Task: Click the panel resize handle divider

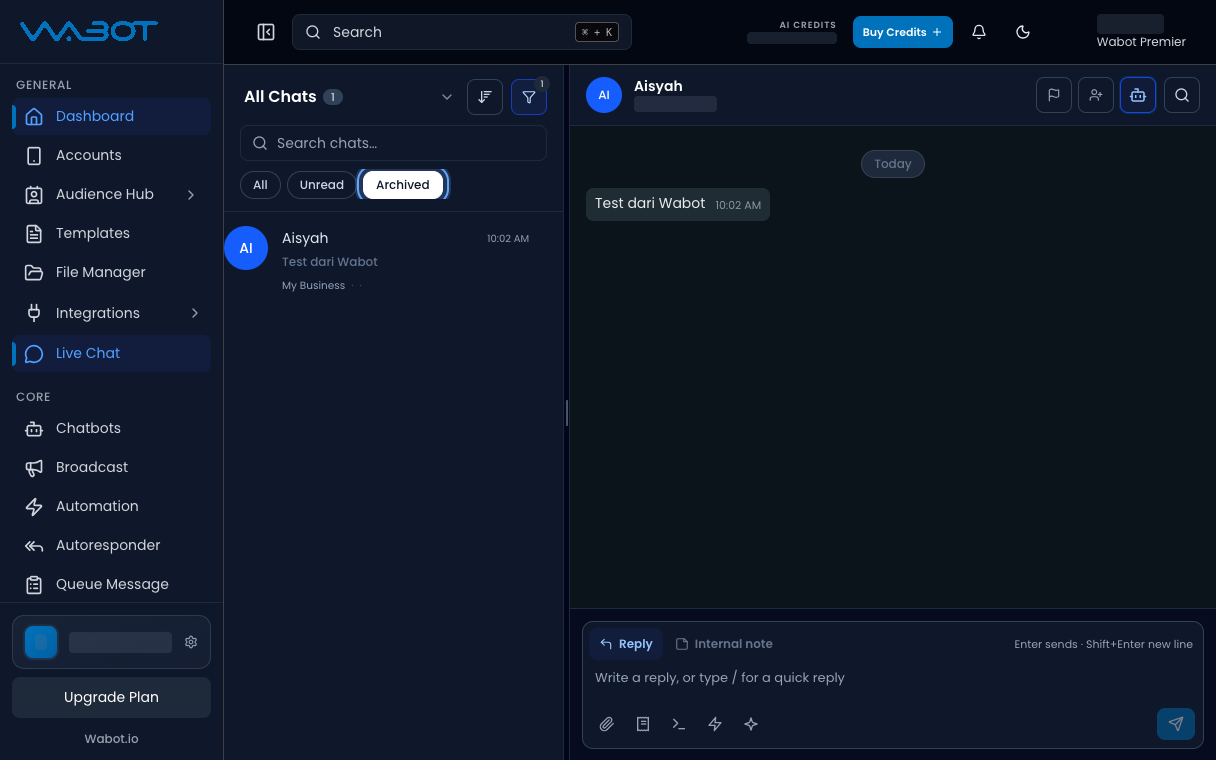Action: point(567,412)
